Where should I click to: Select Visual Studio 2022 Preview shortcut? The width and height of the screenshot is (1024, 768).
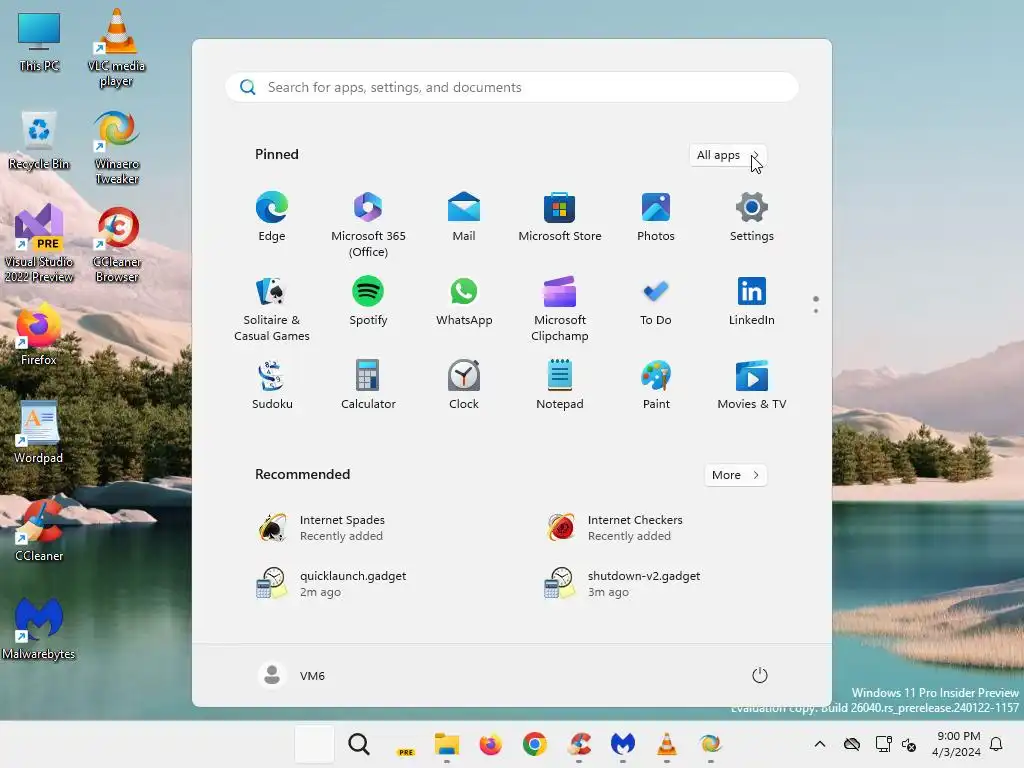(x=39, y=243)
